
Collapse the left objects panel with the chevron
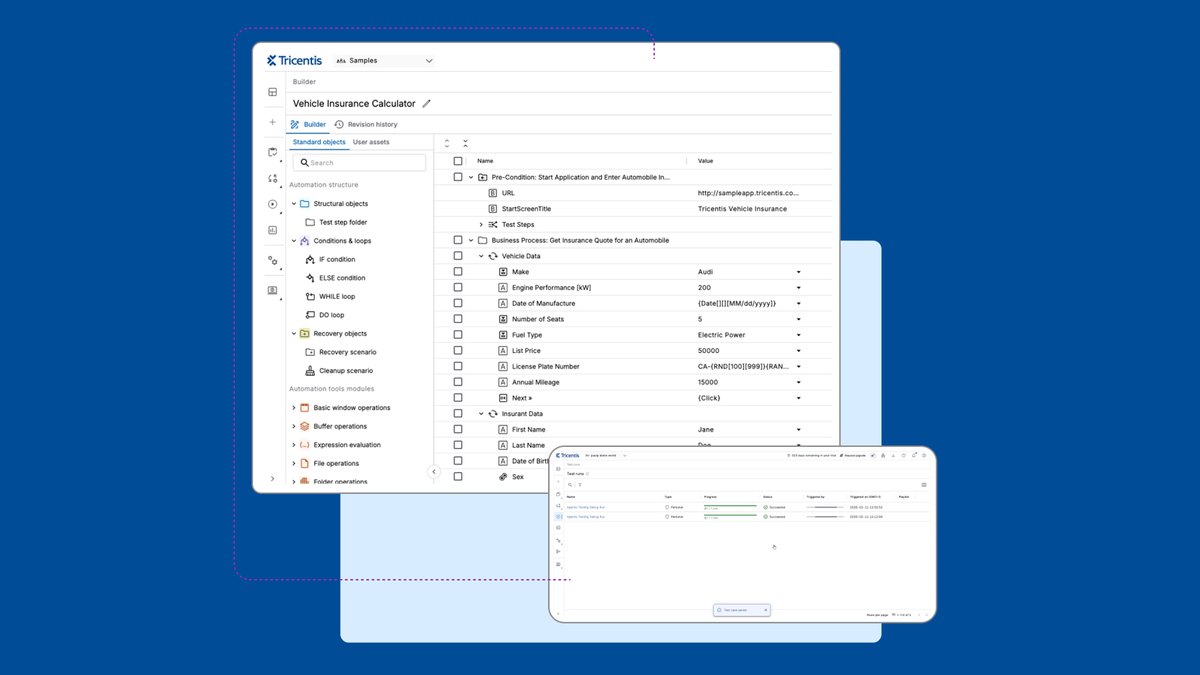[434, 472]
